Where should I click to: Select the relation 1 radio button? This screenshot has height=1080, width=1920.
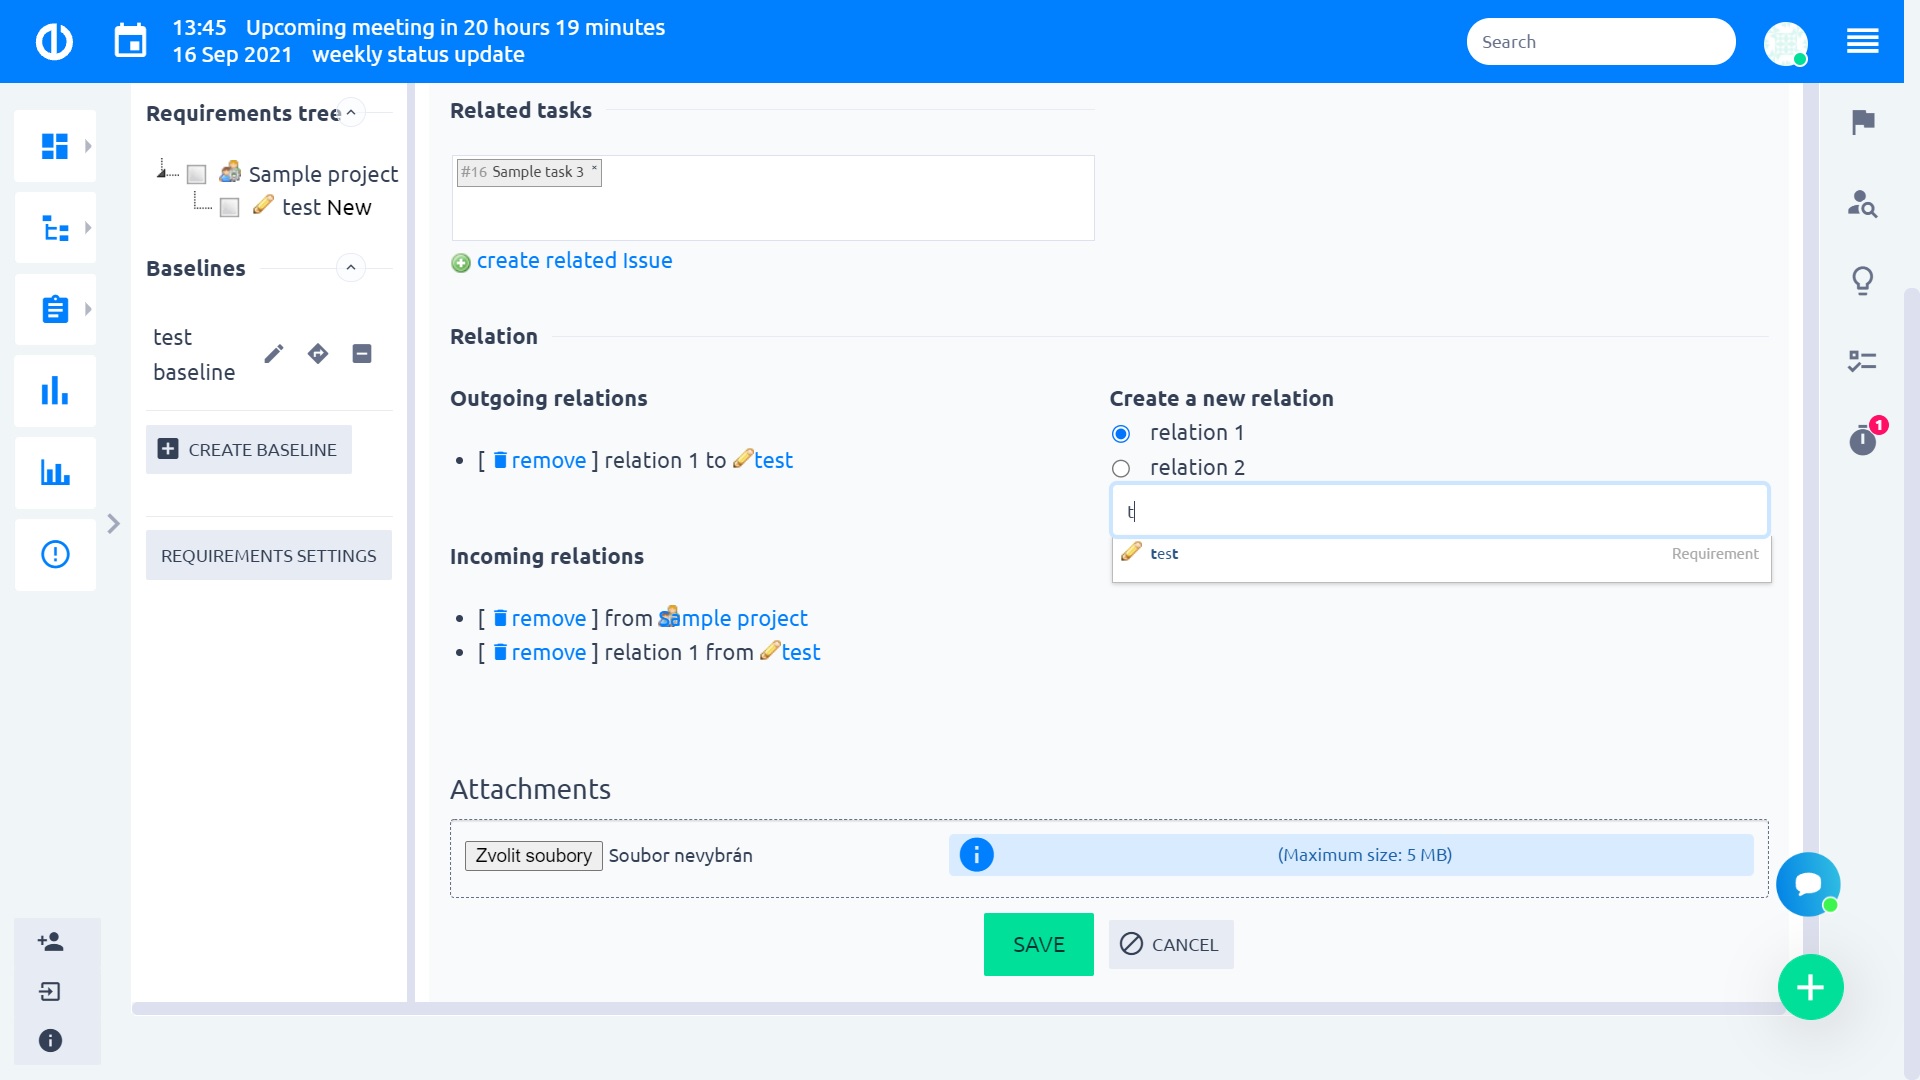click(1121, 433)
